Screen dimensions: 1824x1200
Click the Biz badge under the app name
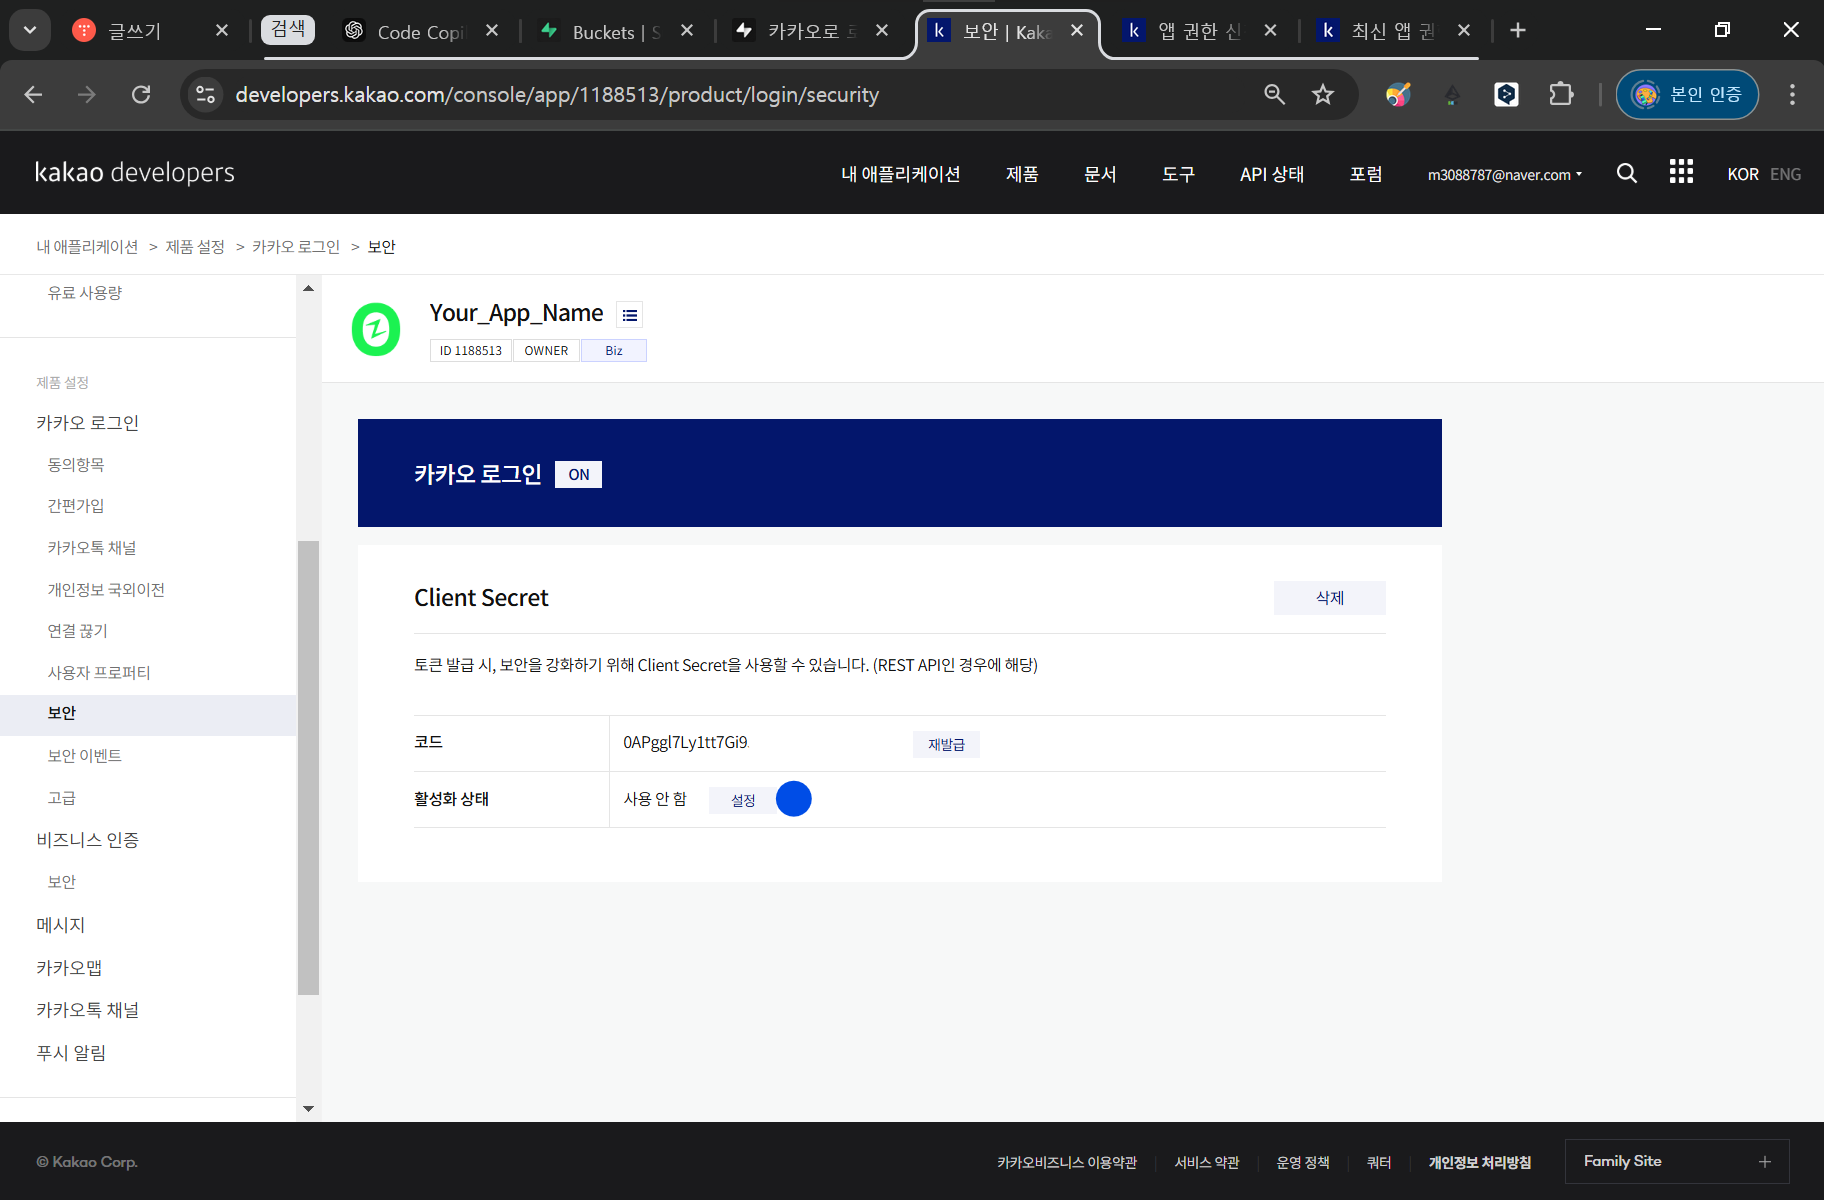point(614,350)
